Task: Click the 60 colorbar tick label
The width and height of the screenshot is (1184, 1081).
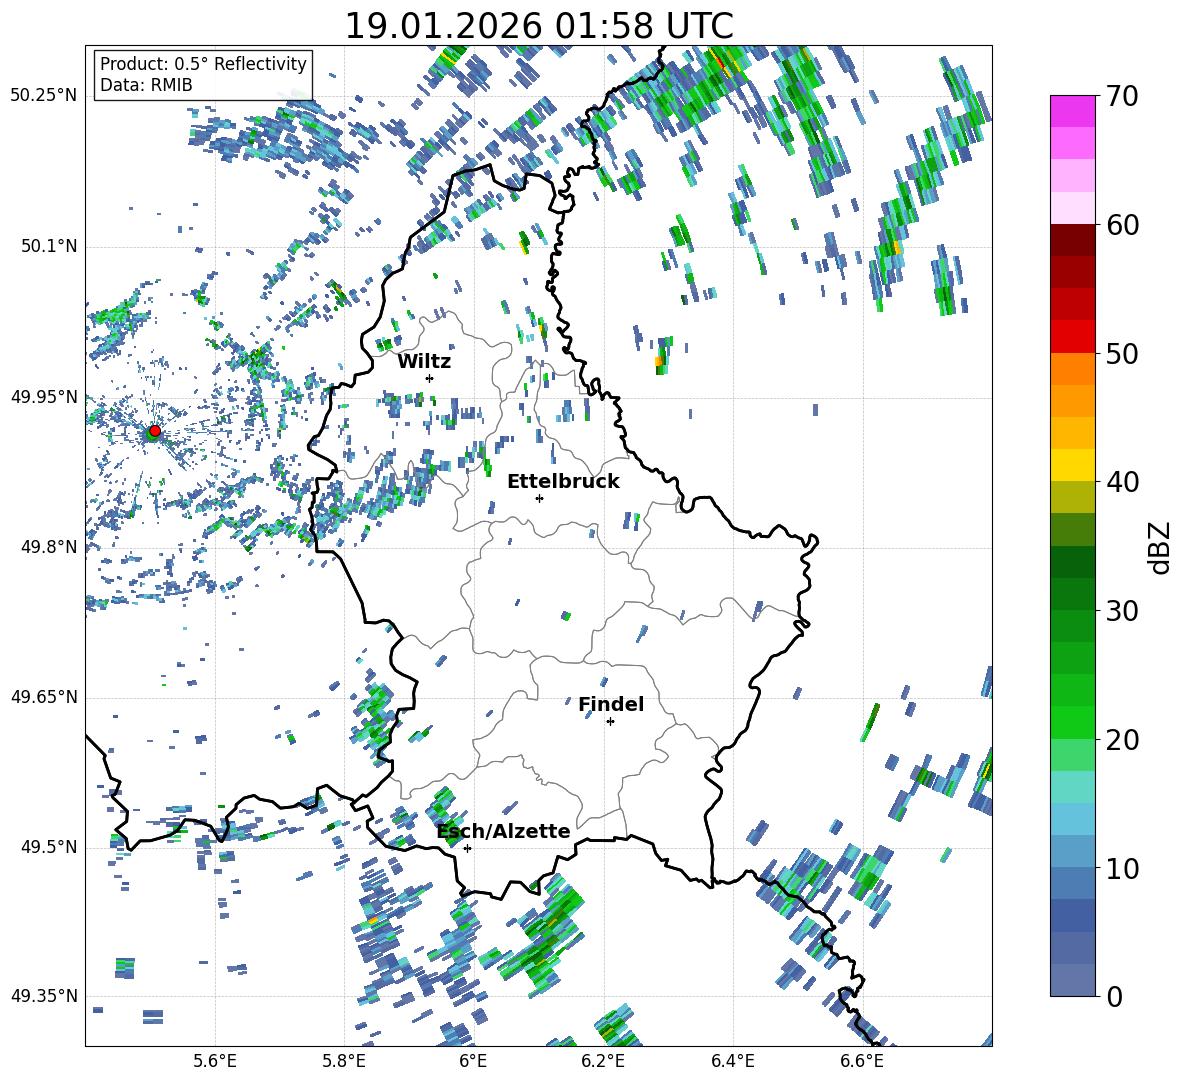Action: pos(1122,225)
